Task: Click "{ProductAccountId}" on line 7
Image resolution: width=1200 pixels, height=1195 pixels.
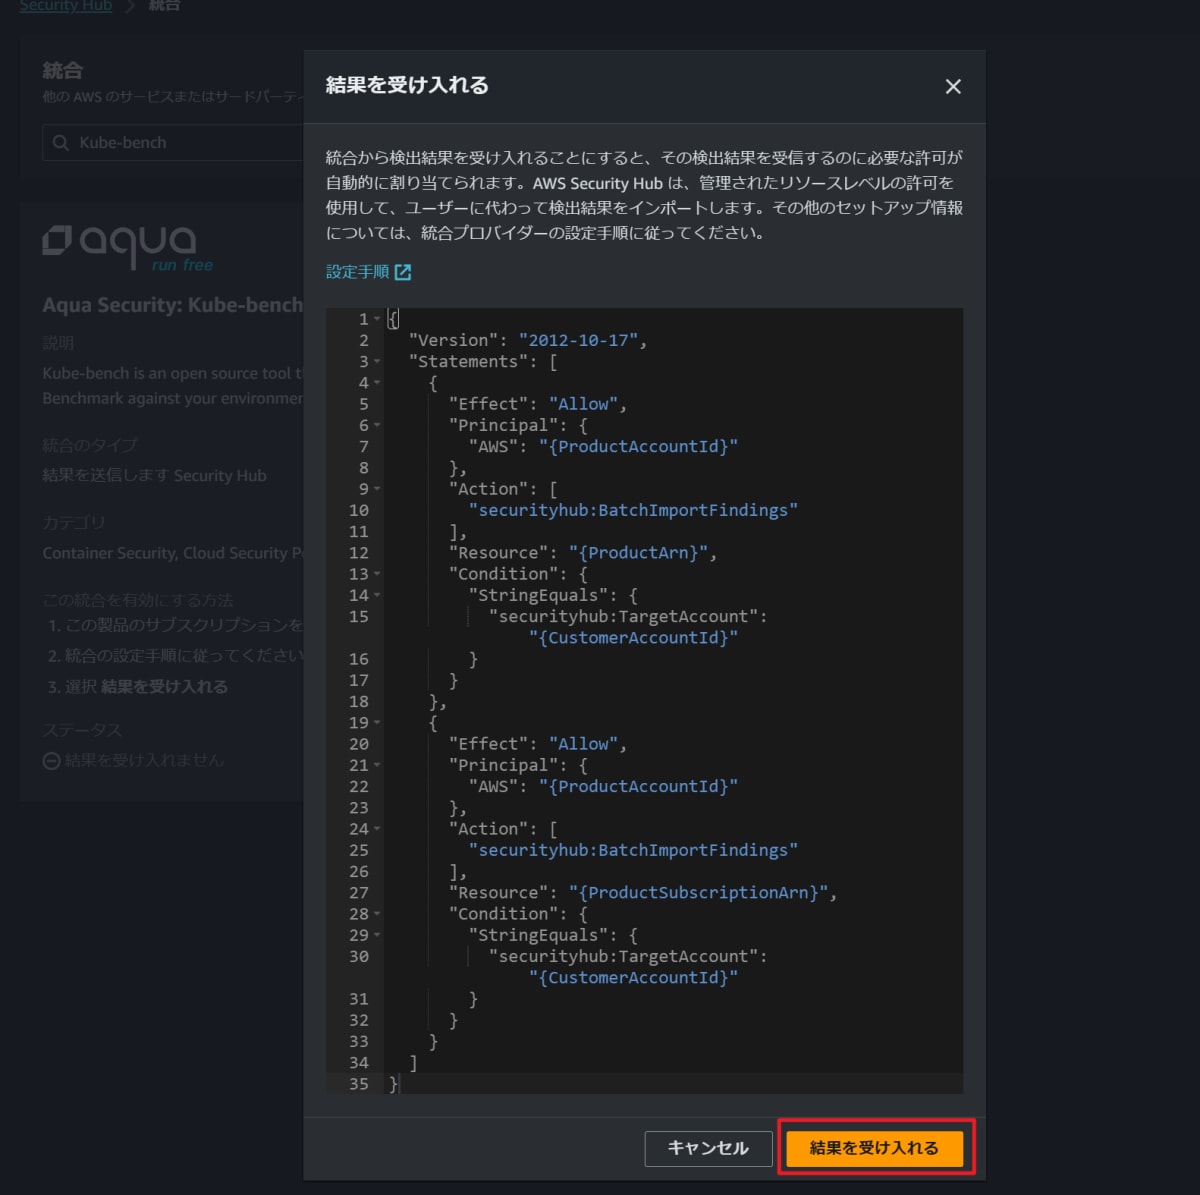Action: click(x=638, y=447)
